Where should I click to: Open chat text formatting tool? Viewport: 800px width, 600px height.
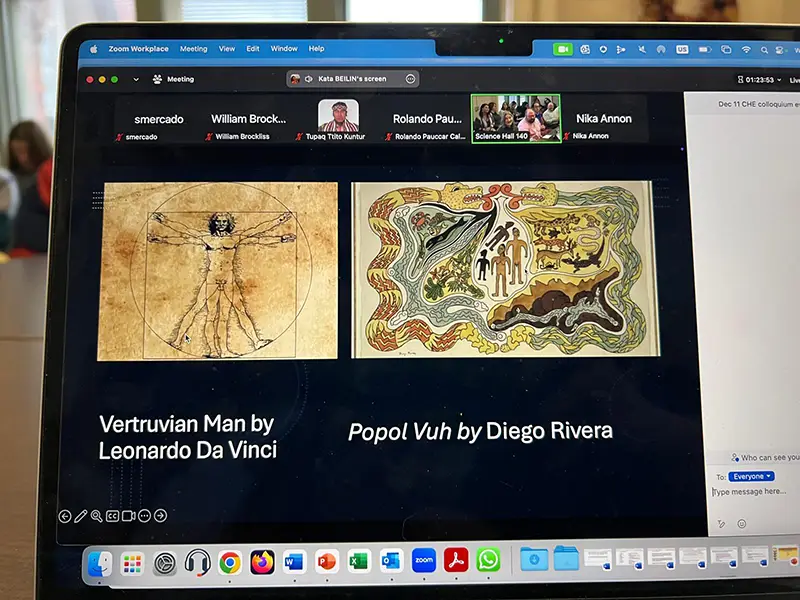click(x=721, y=524)
